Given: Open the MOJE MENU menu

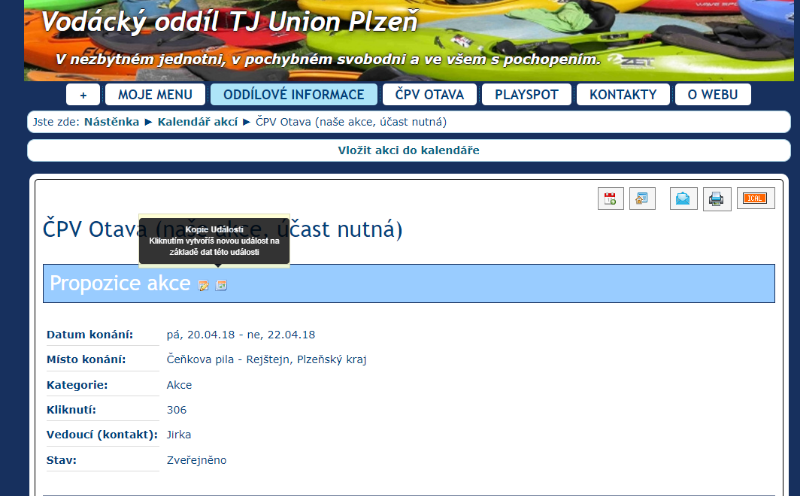Looking at the screenshot, I should point(155,95).
